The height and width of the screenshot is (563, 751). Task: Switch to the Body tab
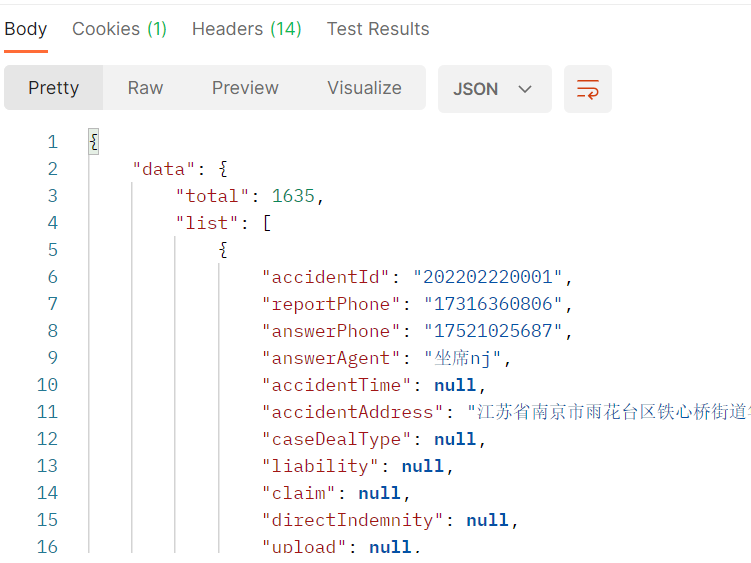tap(26, 29)
